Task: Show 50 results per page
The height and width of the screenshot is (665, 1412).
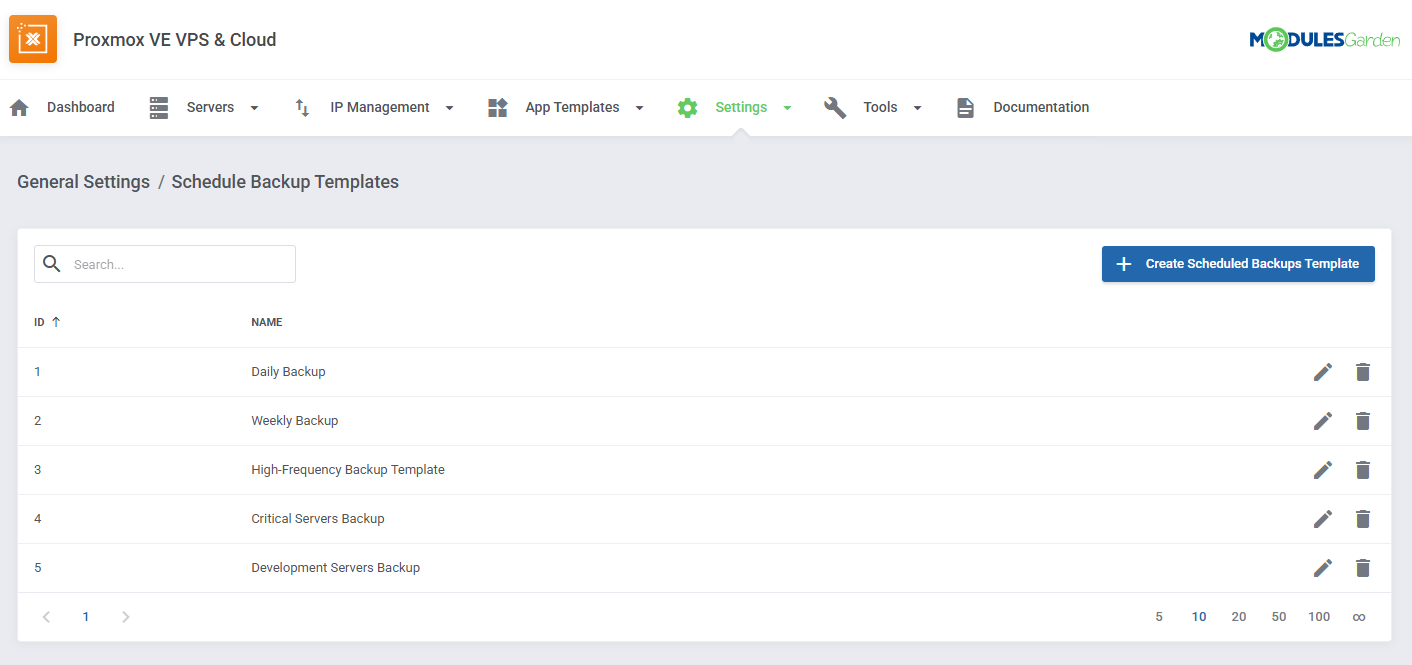Action: point(1279,616)
